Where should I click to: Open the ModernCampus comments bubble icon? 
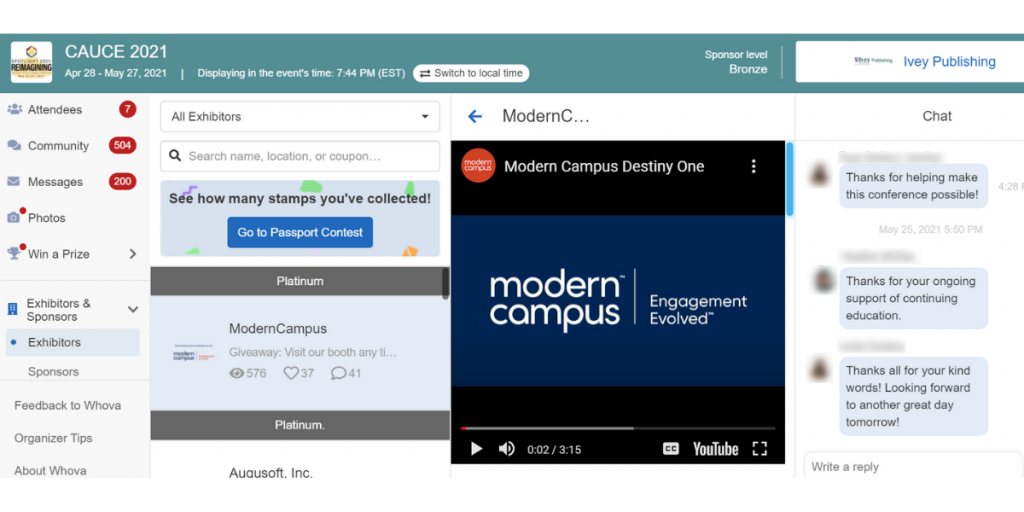[339, 373]
